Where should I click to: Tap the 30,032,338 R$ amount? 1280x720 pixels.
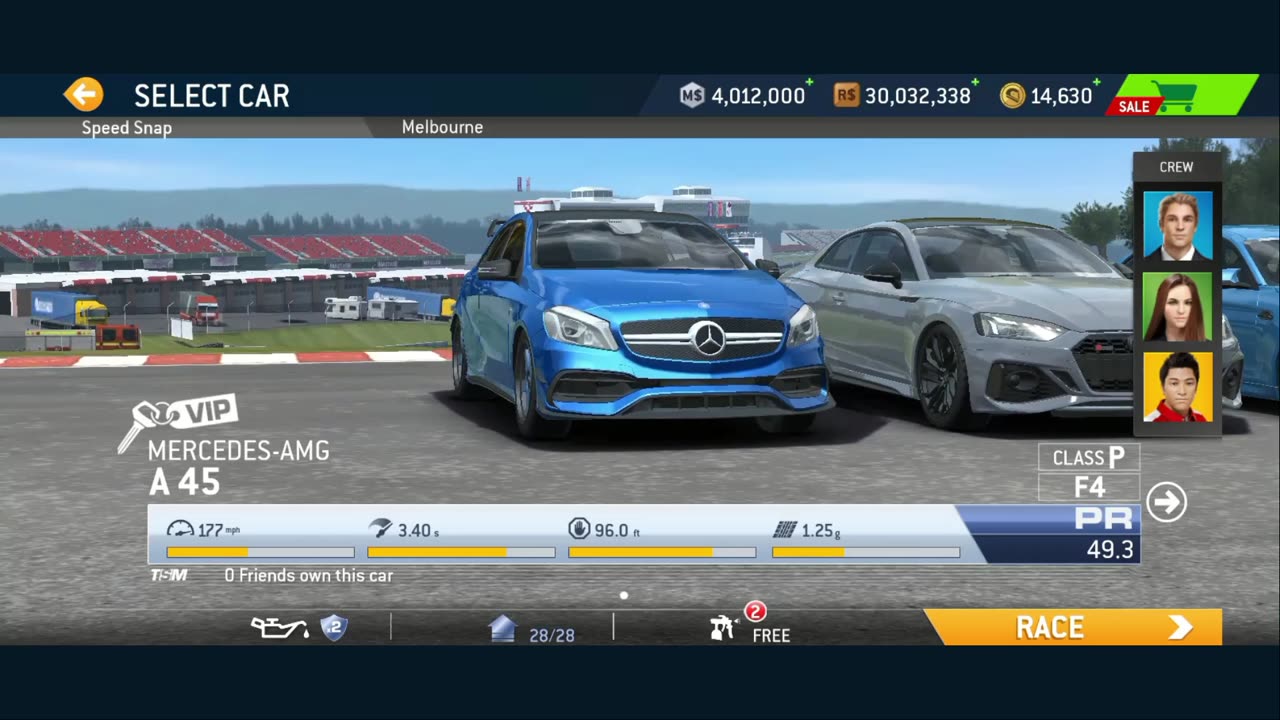tap(918, 96)
